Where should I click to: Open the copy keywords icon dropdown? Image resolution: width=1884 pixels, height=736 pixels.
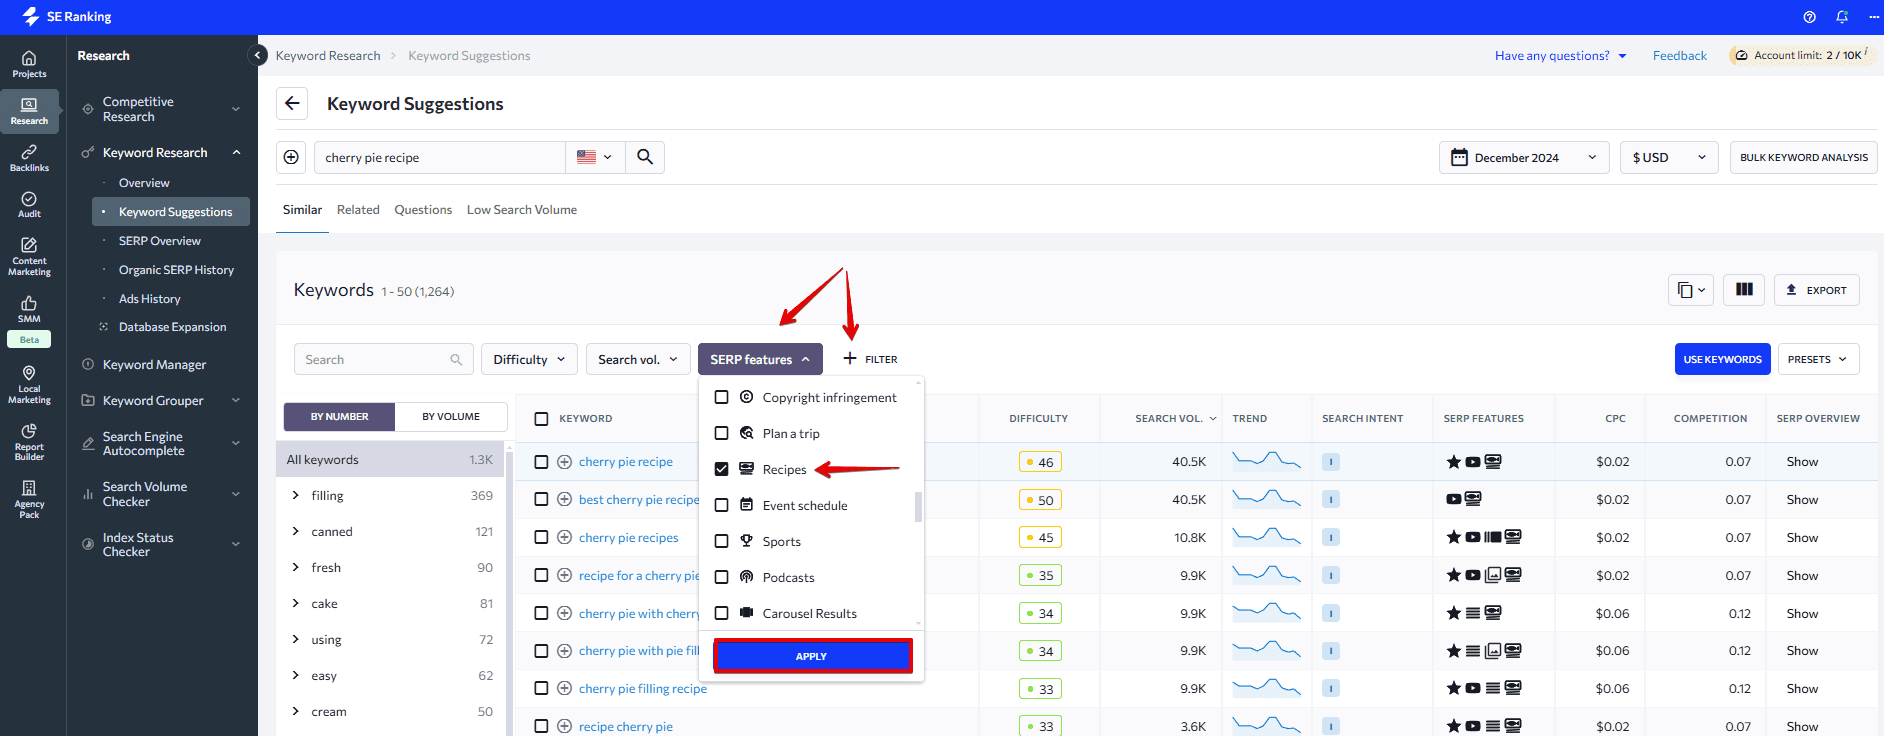click(1691, 290)
